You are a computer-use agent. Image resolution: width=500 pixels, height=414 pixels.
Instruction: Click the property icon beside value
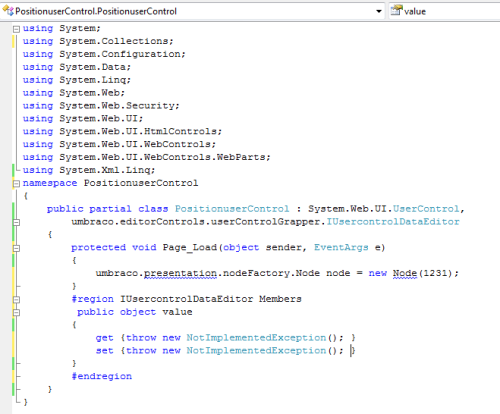tap(397, 10)
